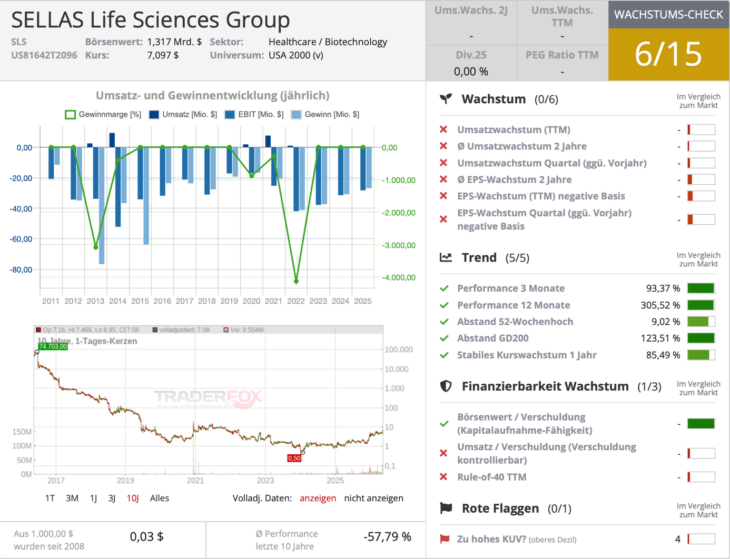The width and height of the screenshot is (730, 559).
Task: Click the 305,52 % performance value
Action: 660,305
